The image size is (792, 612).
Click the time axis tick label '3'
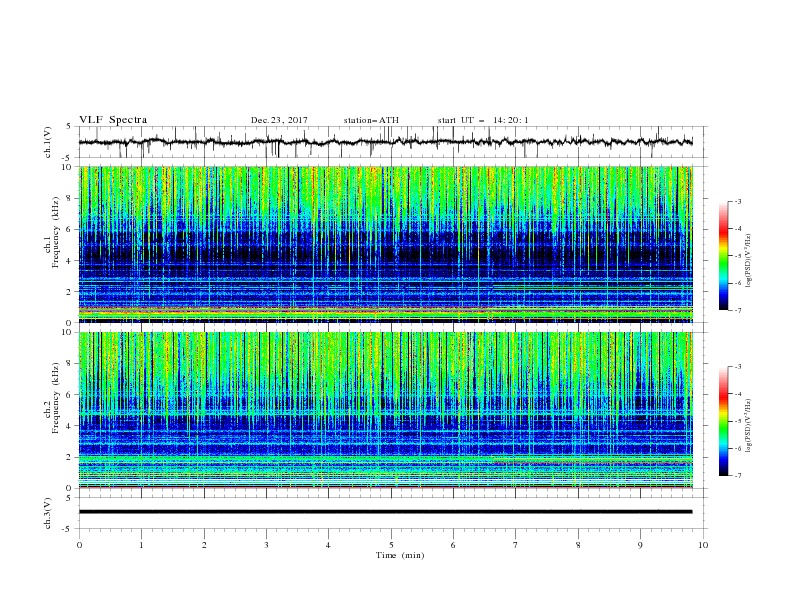pyautogui.click(x=266, y=545)
